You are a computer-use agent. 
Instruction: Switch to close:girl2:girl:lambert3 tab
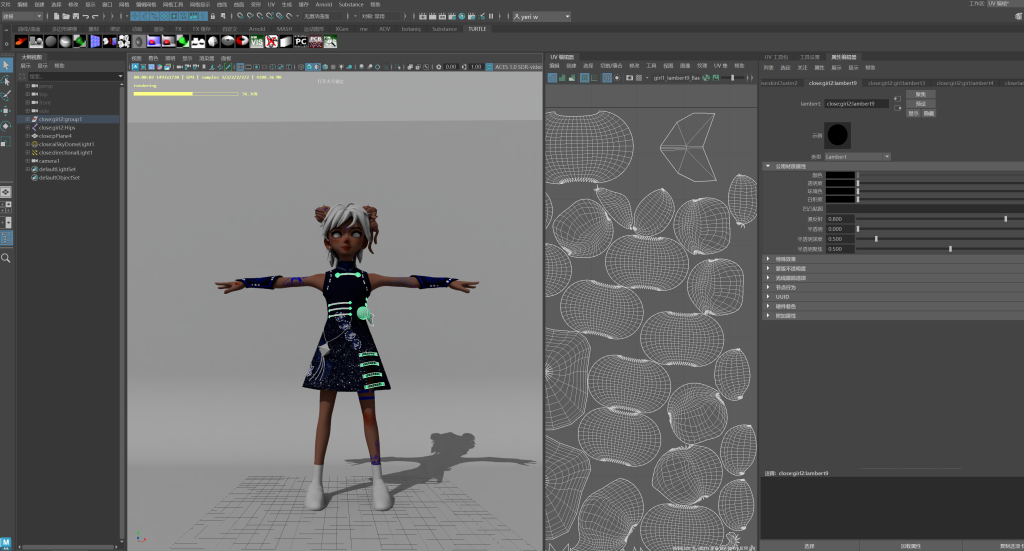[x=896, y=83]
